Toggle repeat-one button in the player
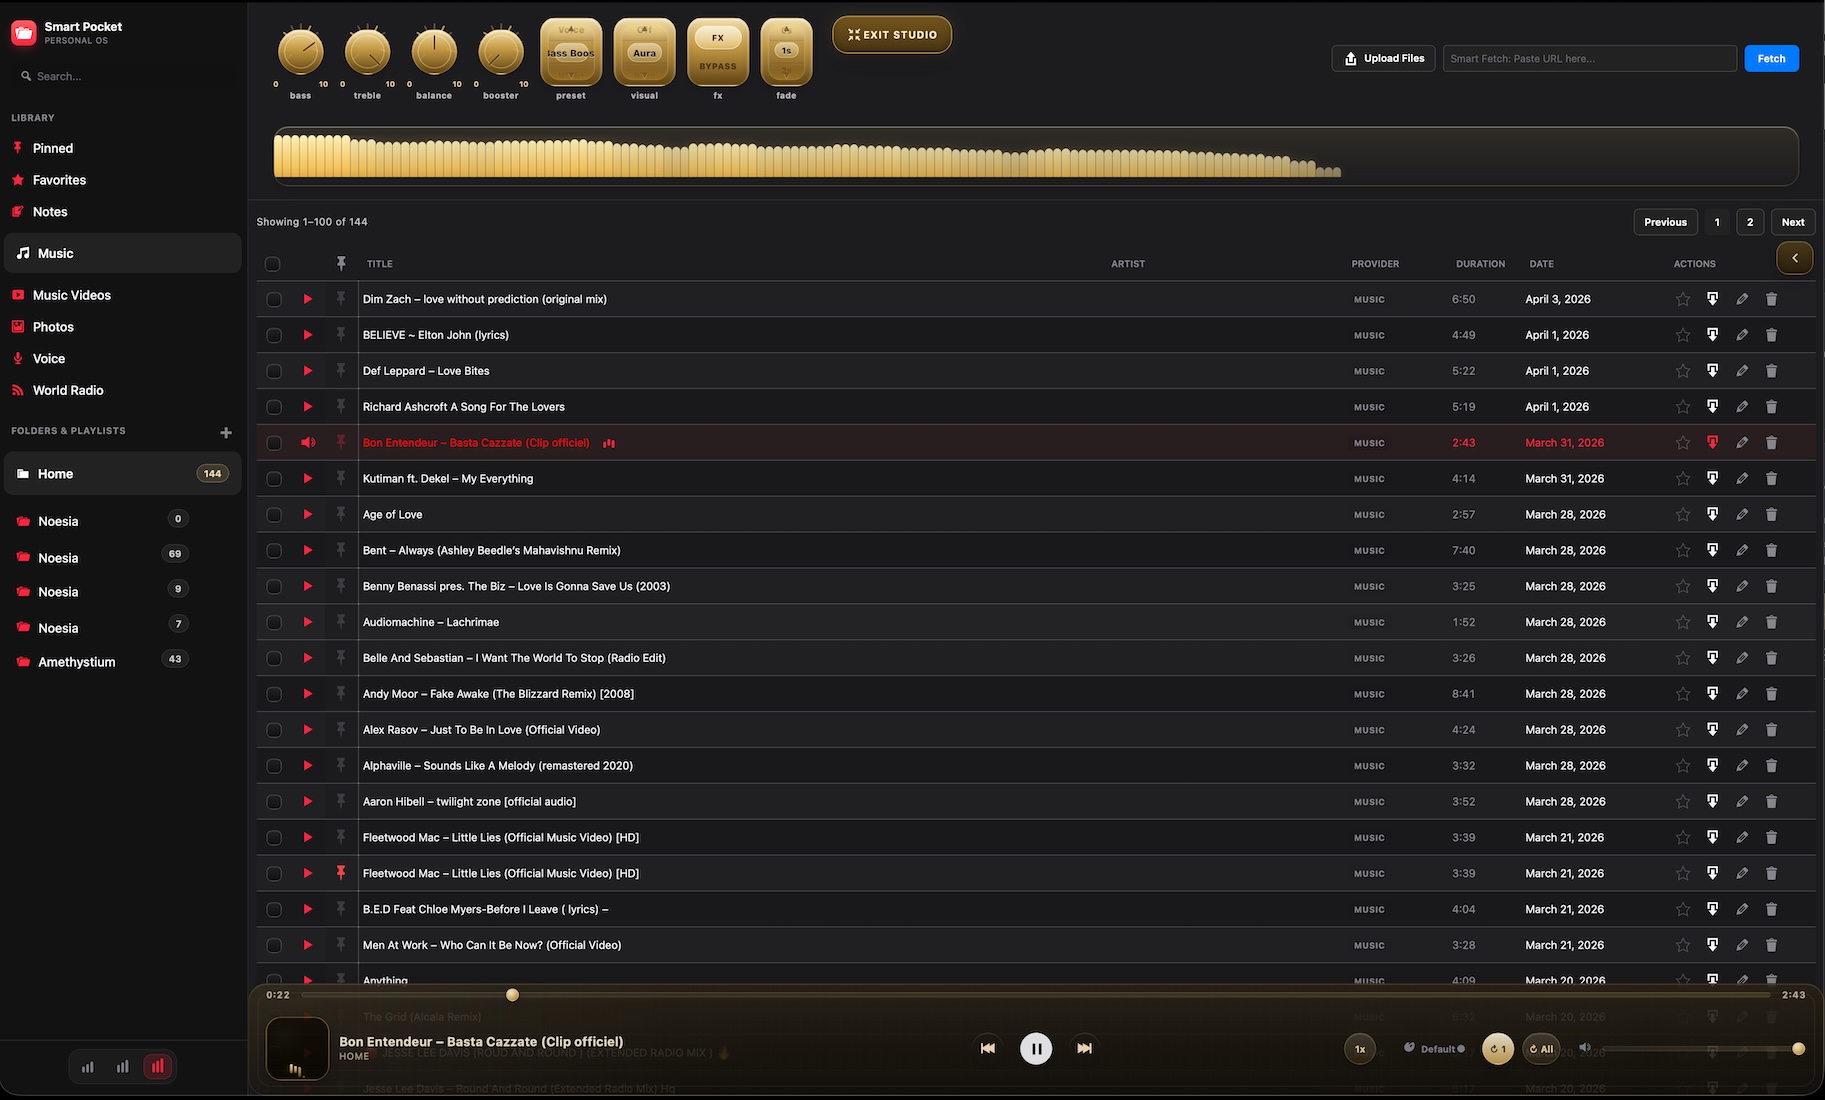Screen dimensions: 1825x1100 1498,1049
